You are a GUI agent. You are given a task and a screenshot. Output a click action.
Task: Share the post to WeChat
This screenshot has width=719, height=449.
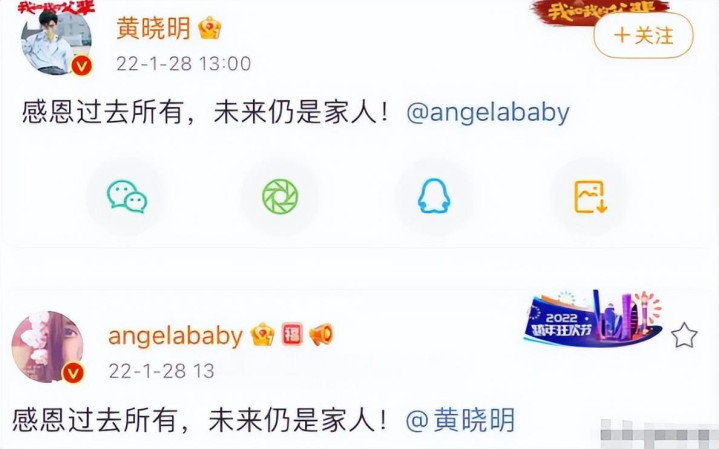(127, 197)
